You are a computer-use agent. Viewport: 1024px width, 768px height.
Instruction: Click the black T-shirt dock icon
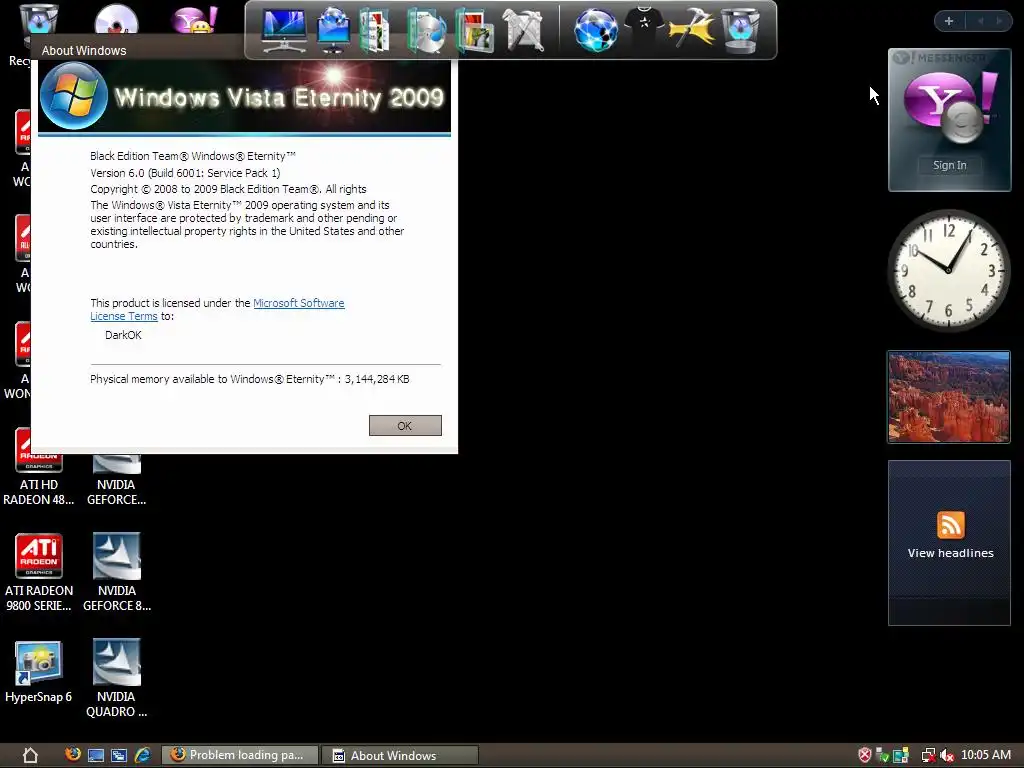tap(644, 26)
